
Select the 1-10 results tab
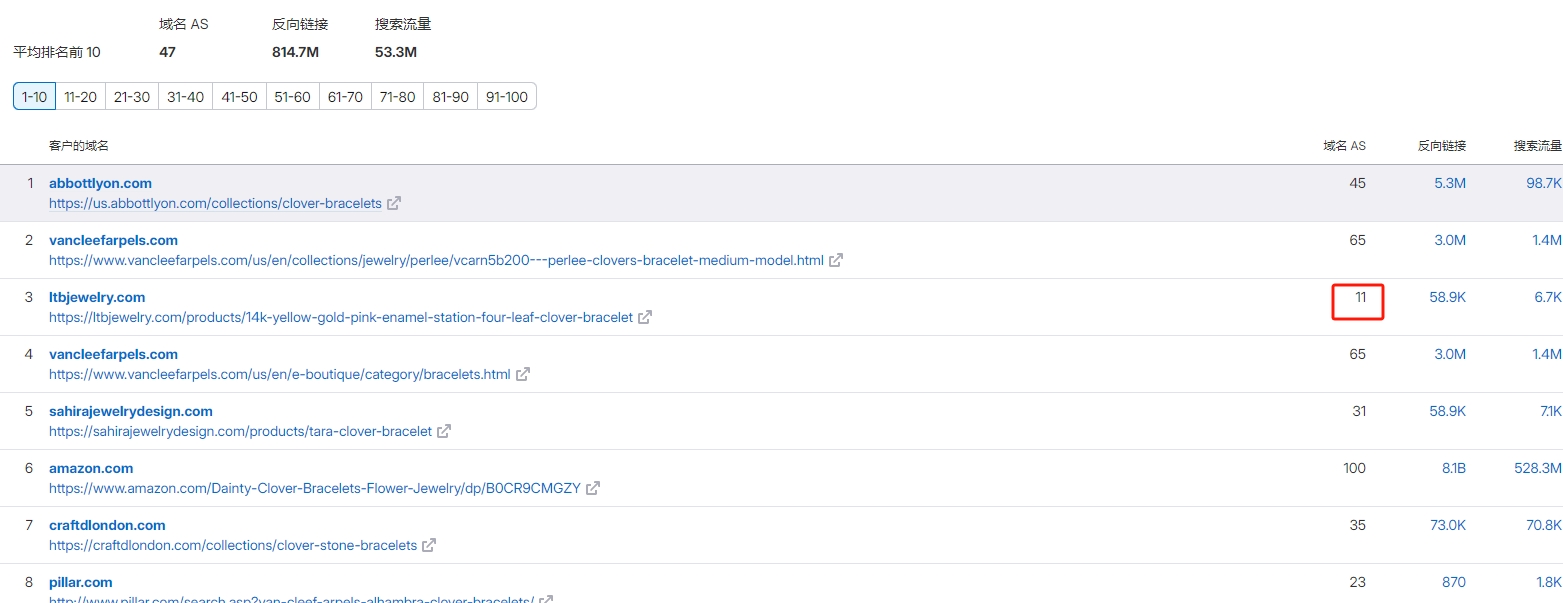pyautogui.click(x=34, y=96)
